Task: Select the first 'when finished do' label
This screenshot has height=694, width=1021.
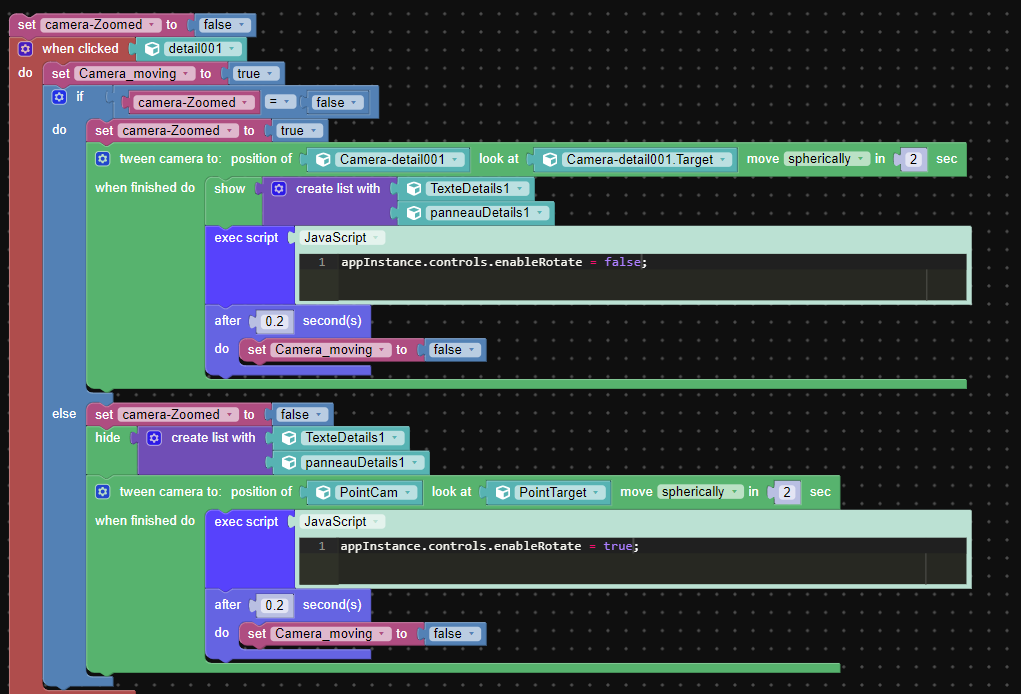Action: 145,187
